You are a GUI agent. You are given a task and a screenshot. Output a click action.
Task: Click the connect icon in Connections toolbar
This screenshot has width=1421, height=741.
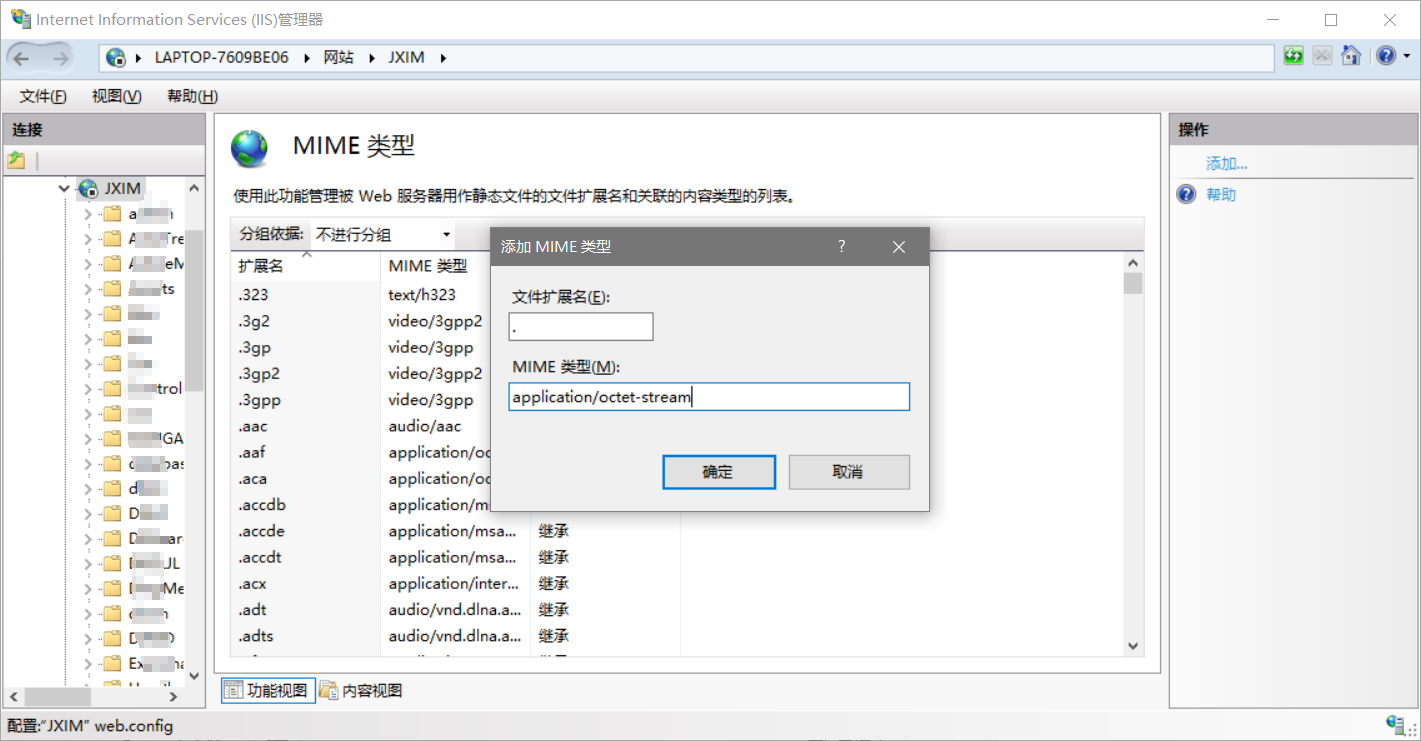(x=16, y=160)
